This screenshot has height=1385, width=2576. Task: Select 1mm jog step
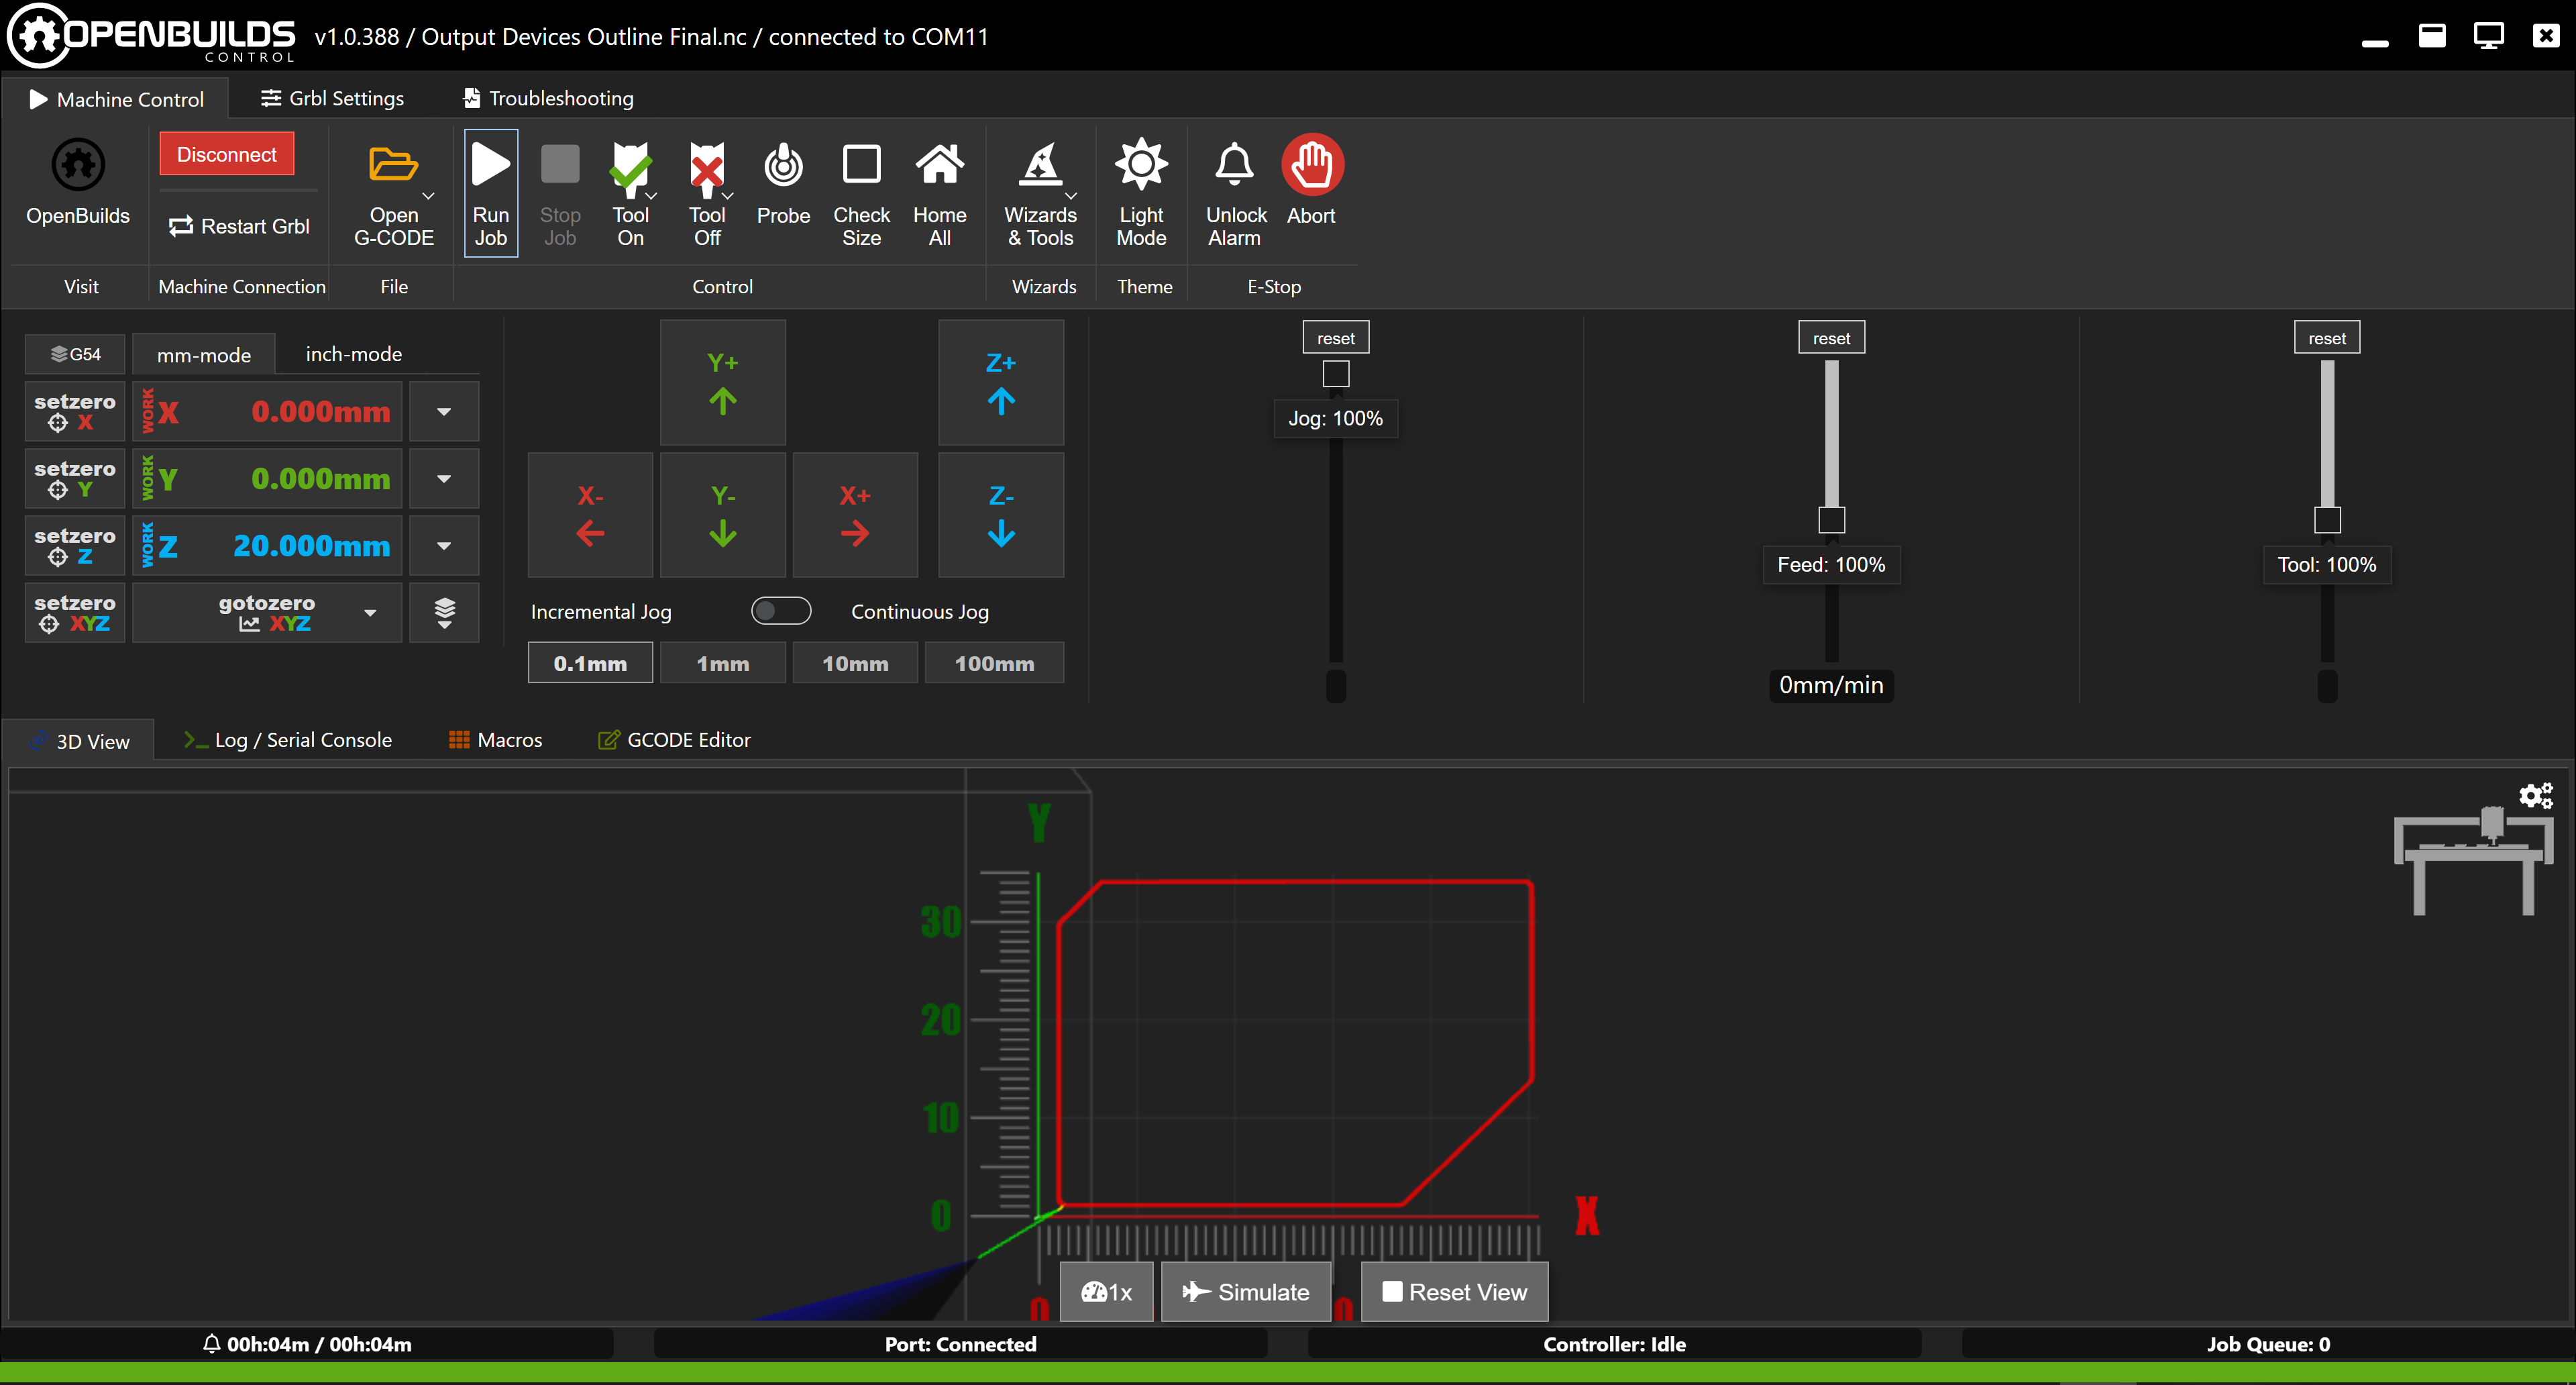click(x=722, y=663)
